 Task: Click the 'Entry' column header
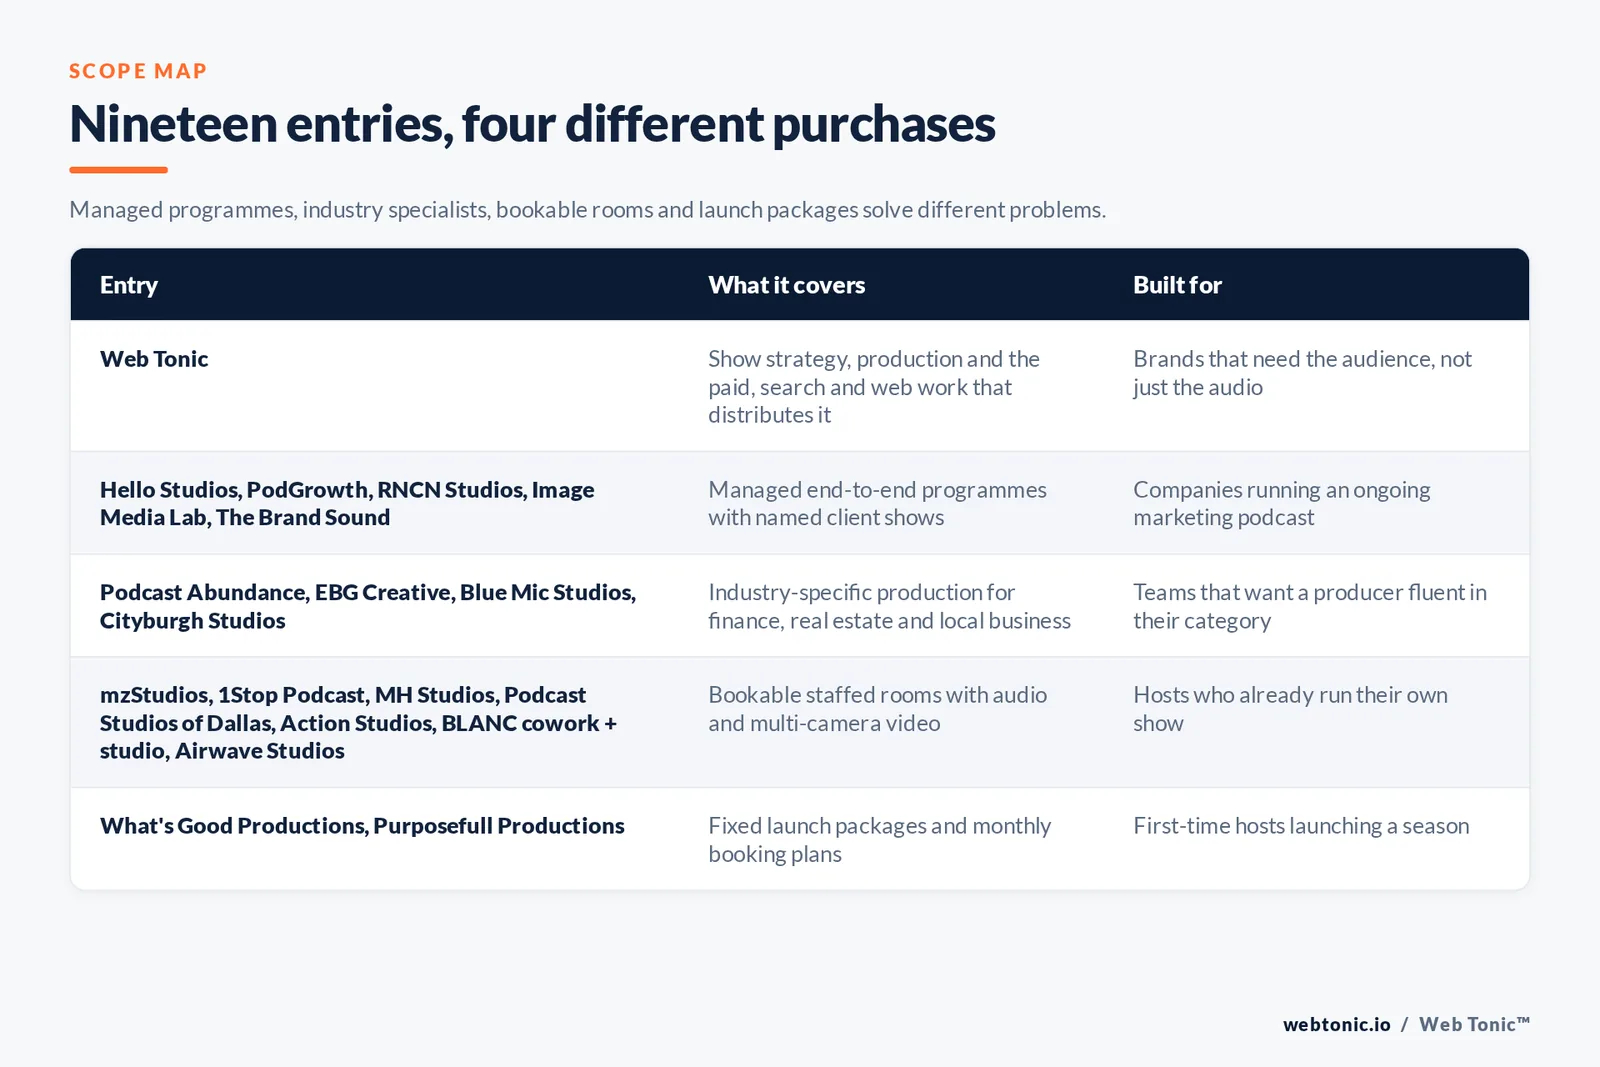pyautogui.click(x=129, y=285)
